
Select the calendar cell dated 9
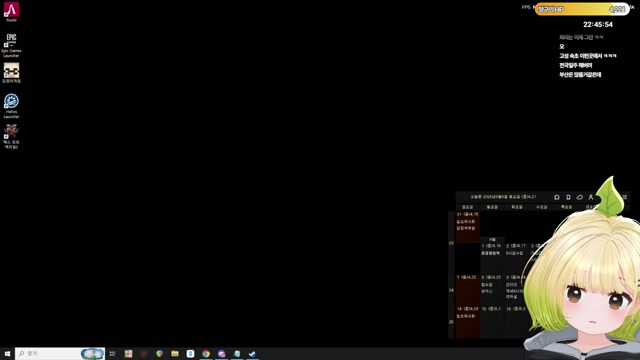coord(517,290)
